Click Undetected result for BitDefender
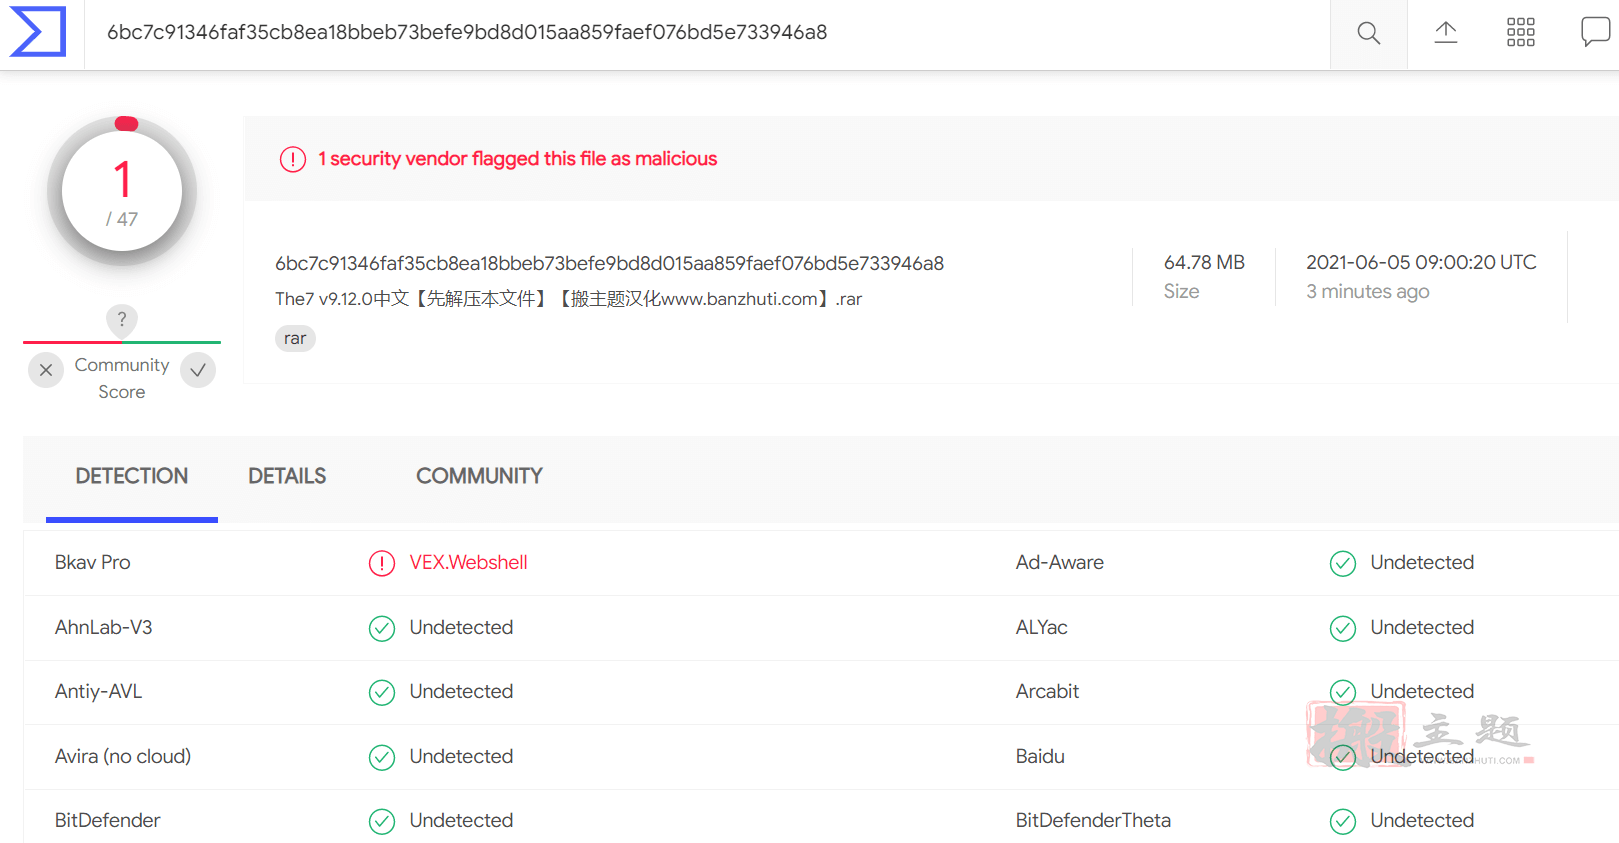Image resolution: width=1619 pixels, height=843 pixels. [x=461, y=821]
